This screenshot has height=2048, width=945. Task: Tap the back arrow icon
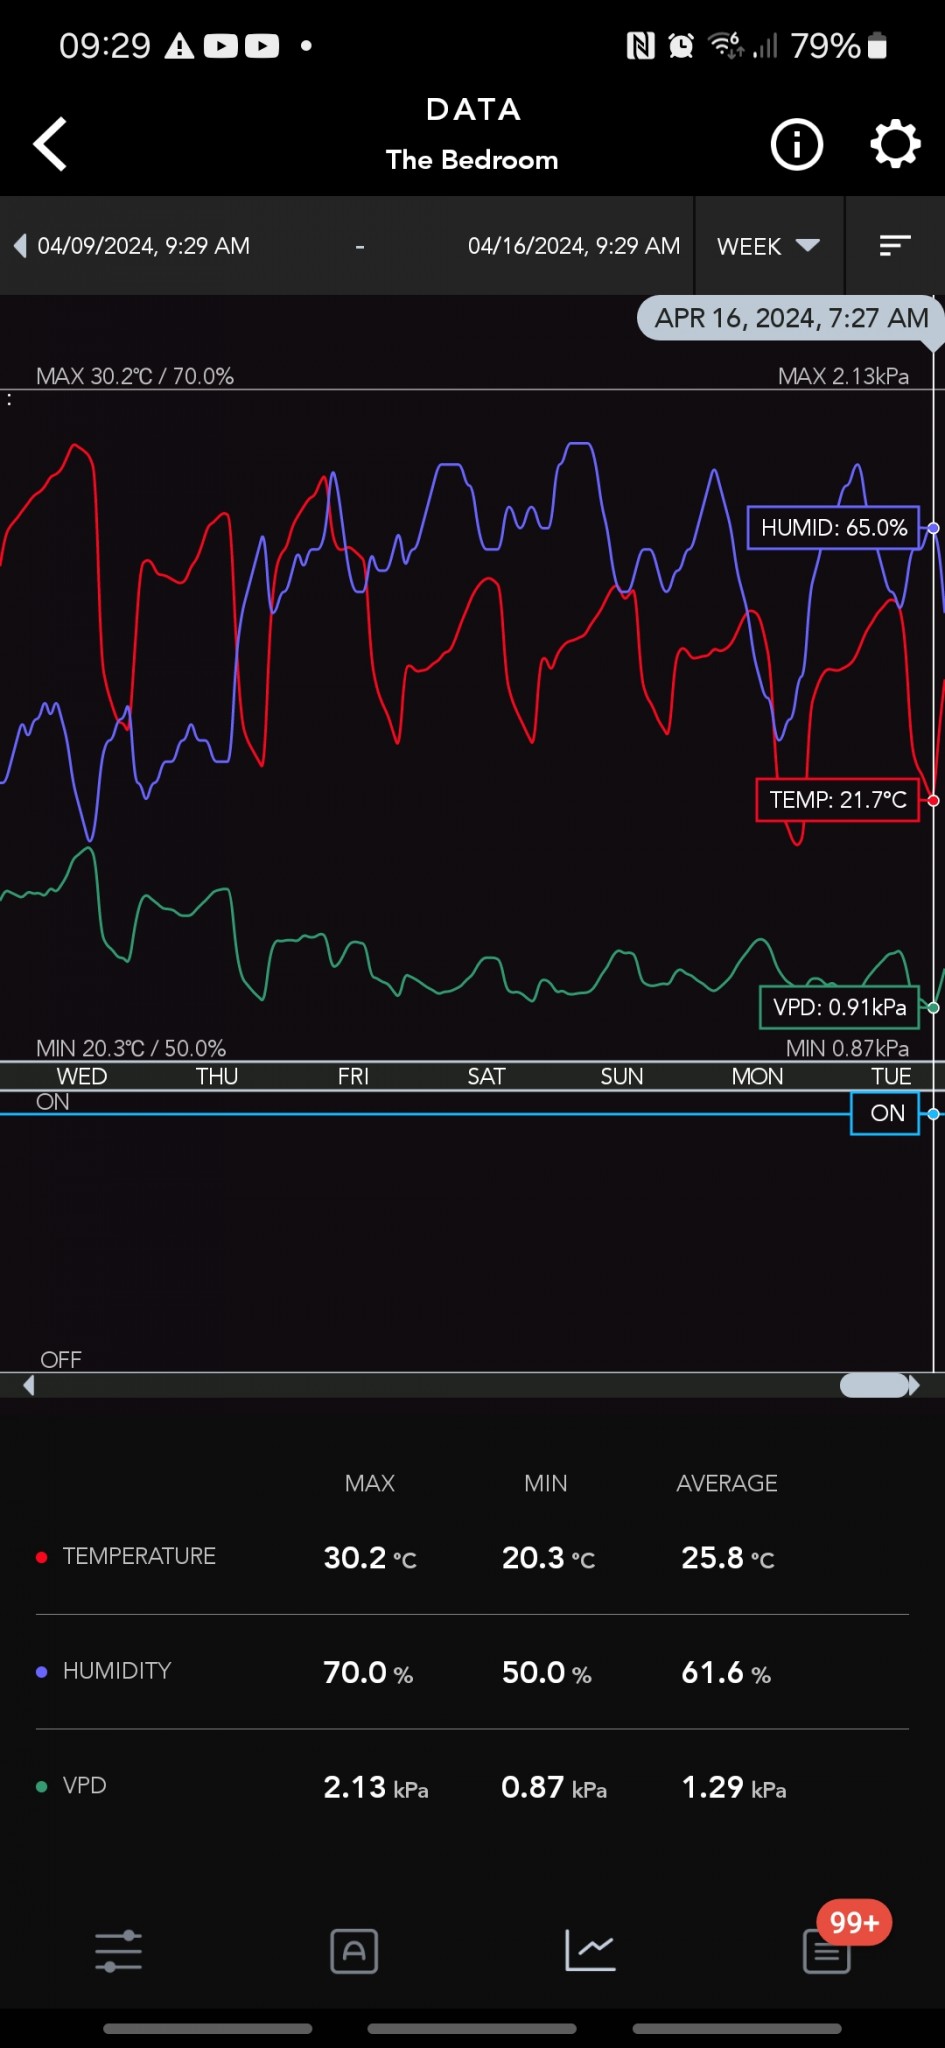50,144
